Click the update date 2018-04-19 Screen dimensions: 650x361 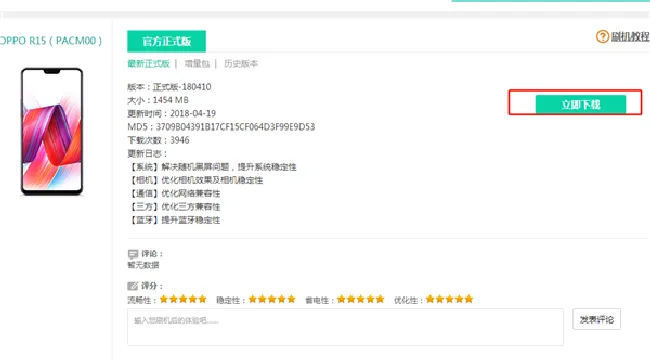click(193, 114)
